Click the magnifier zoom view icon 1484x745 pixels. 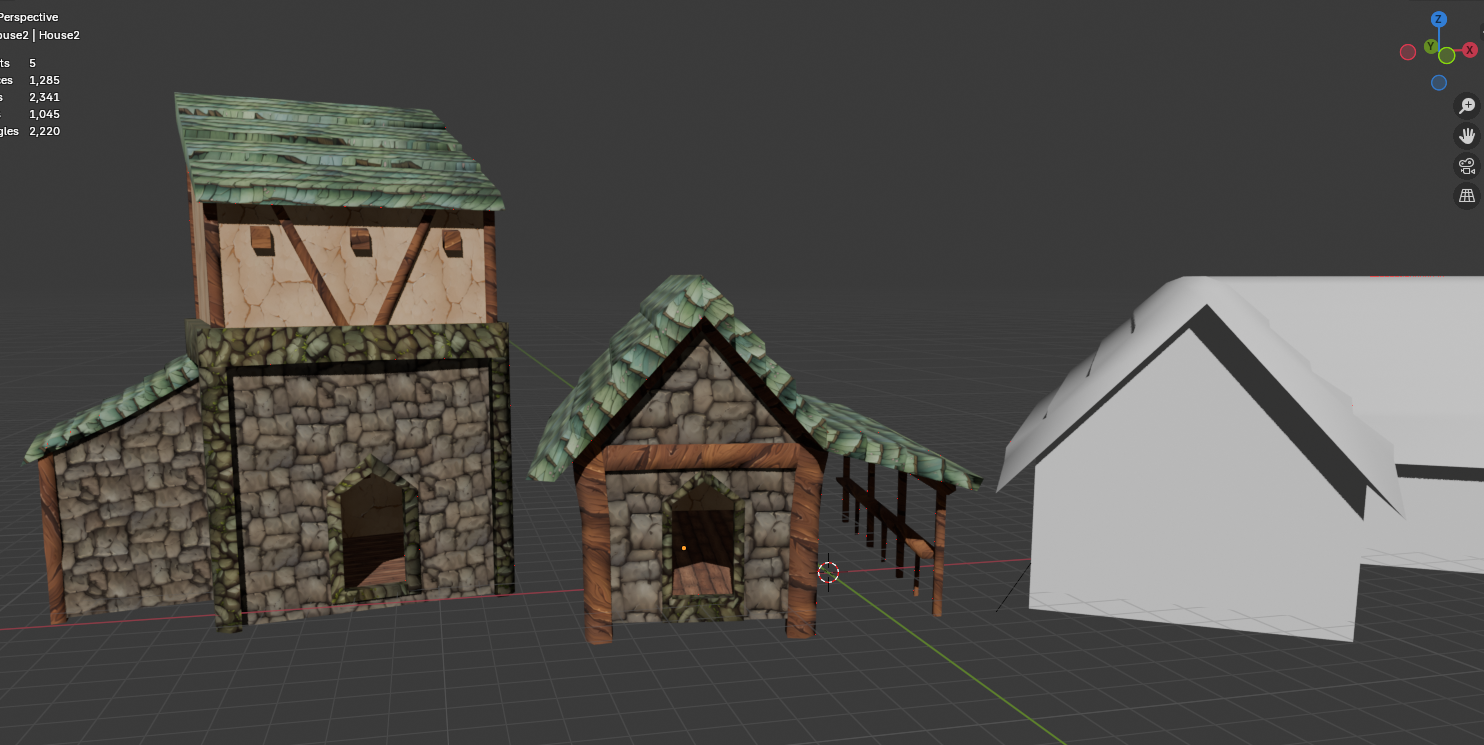pos(1467,106)
